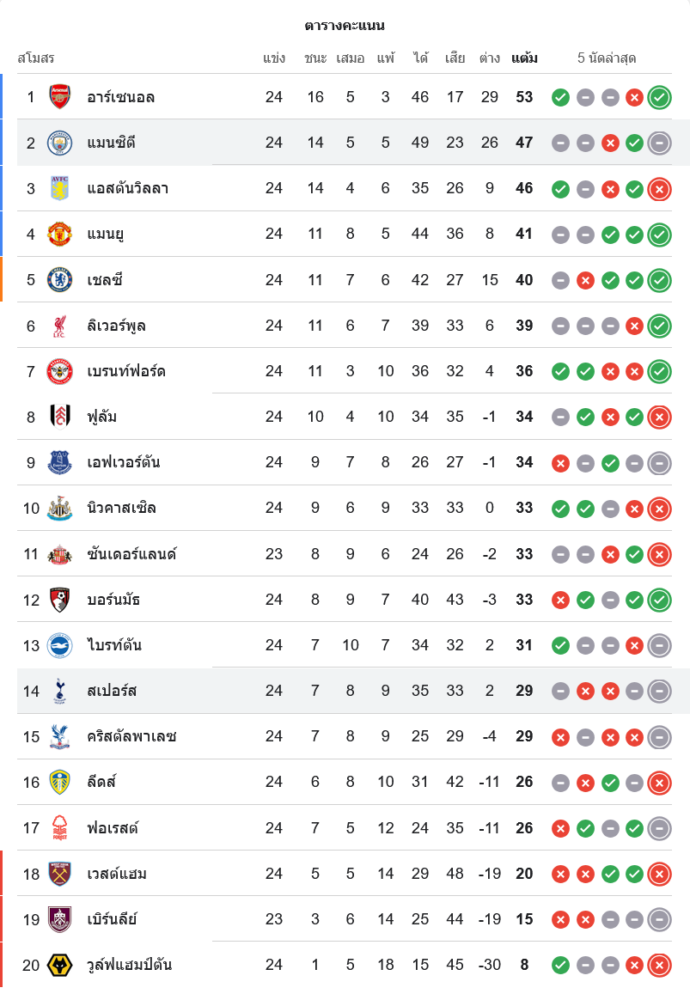
Task: Click the Liverpool crest icon
Action: point(60,326)
